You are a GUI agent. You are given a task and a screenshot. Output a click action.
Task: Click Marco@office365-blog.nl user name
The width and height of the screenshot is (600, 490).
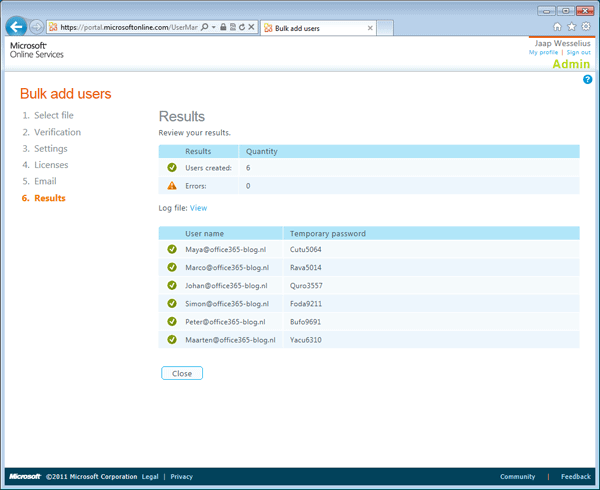click(x=227, y=268)
